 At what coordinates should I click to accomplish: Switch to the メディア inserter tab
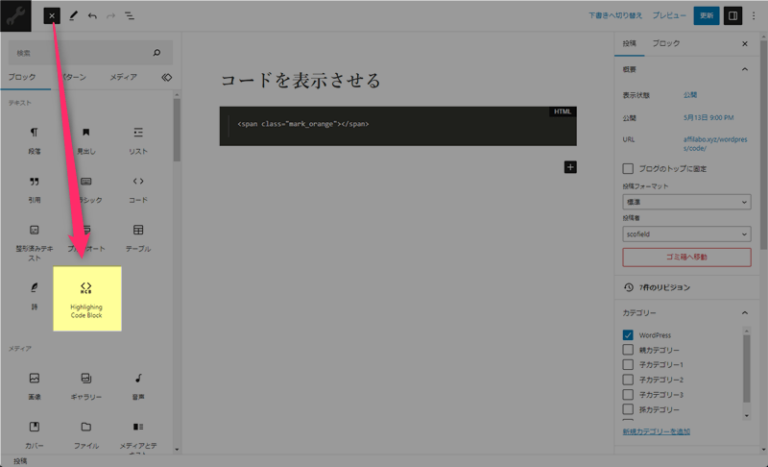(x=124, y=77)
